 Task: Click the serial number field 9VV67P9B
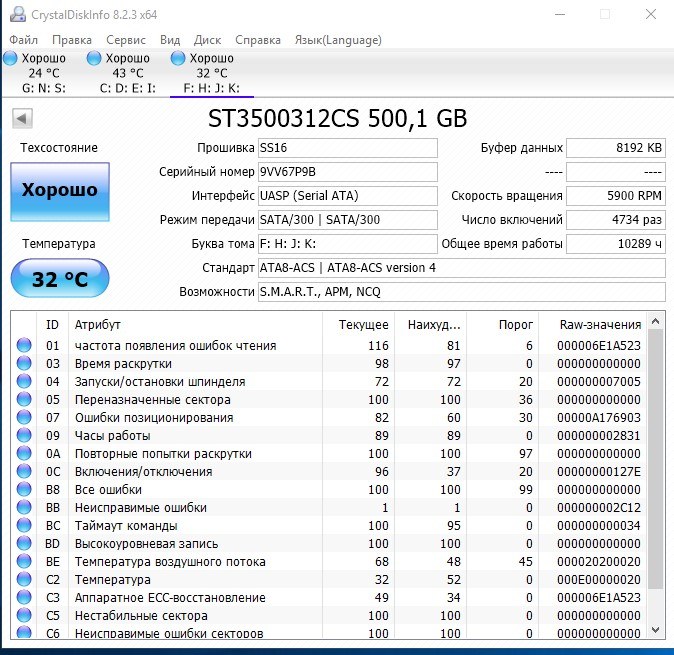pyautogui.click(x=347, y=172)
